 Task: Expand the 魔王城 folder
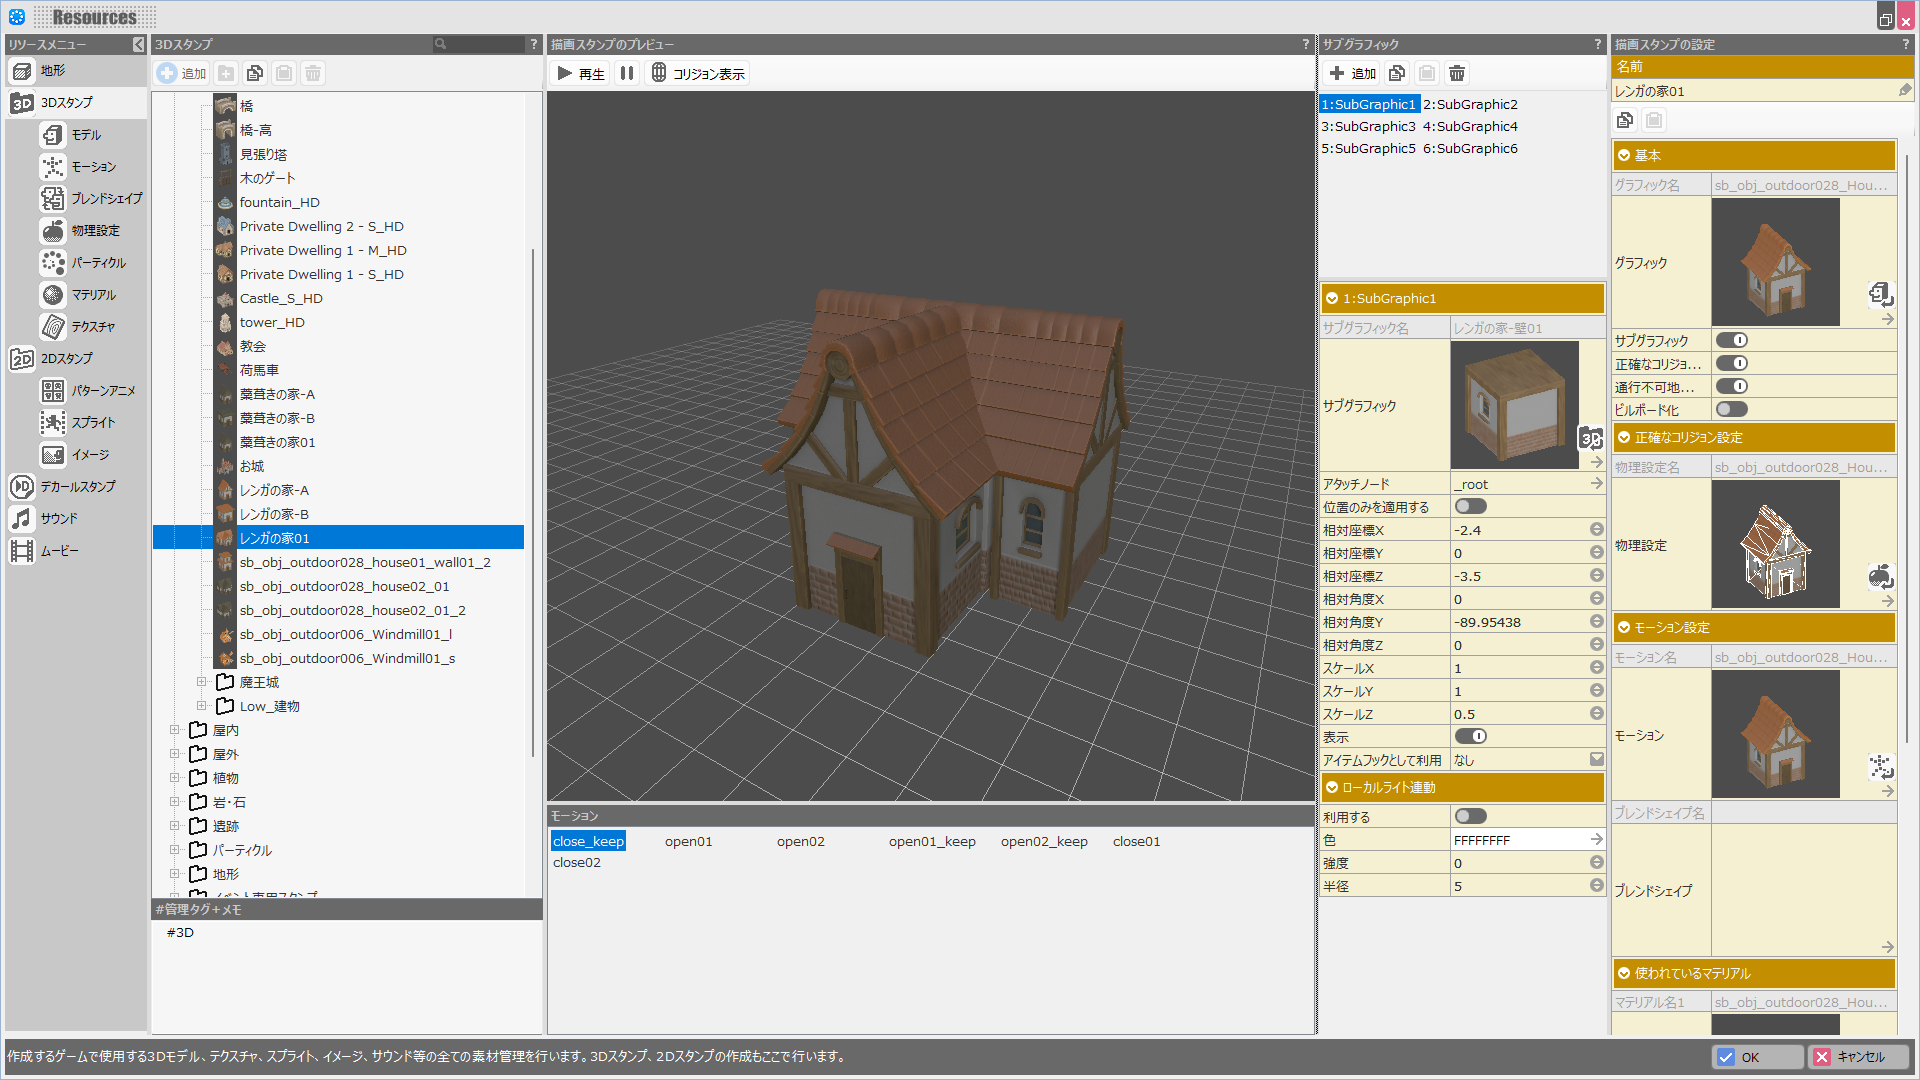[201, 682]
